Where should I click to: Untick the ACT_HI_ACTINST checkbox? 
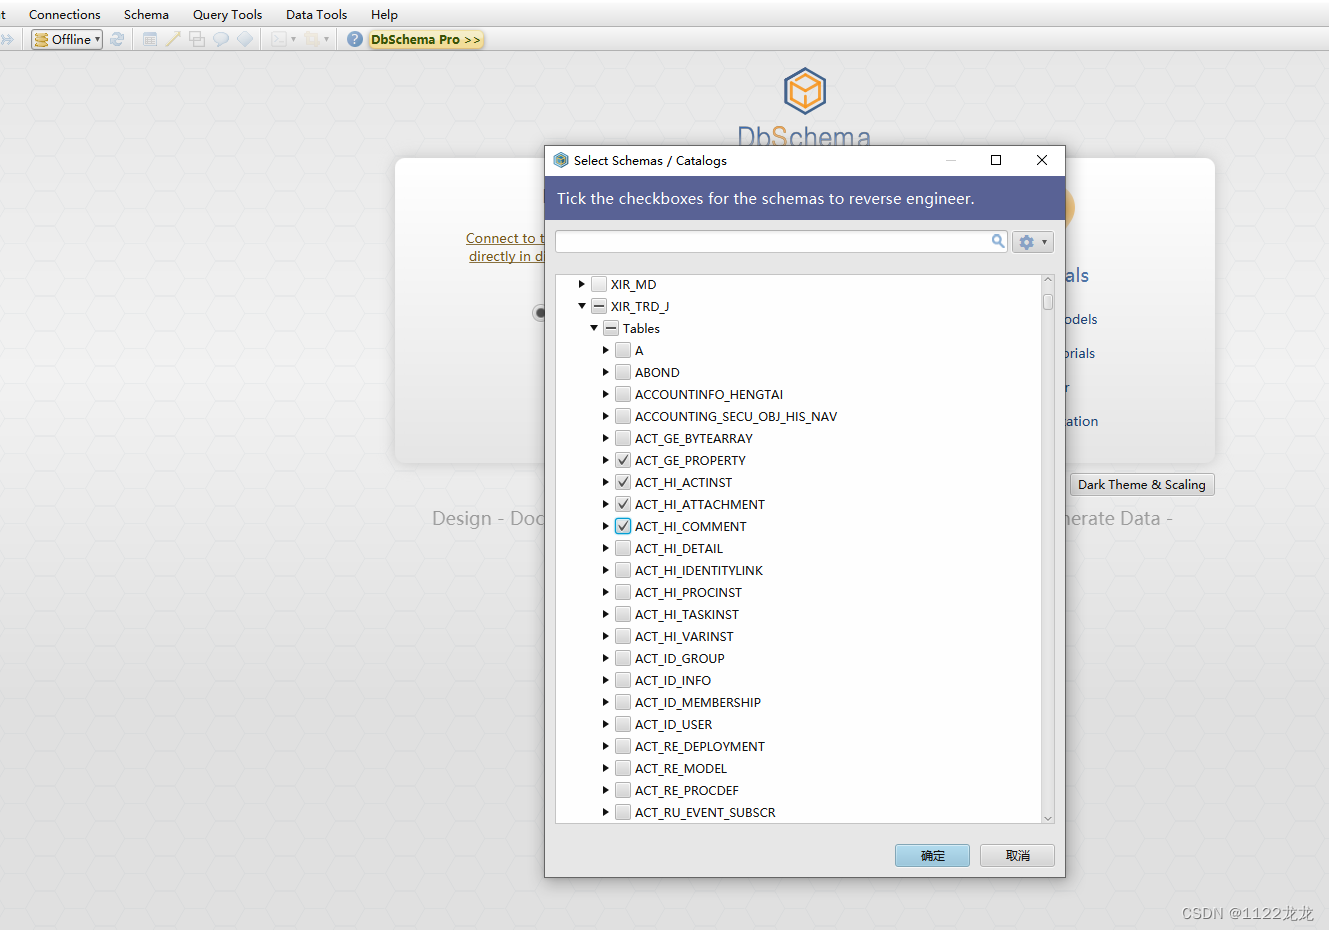click(x=623, y=482)
